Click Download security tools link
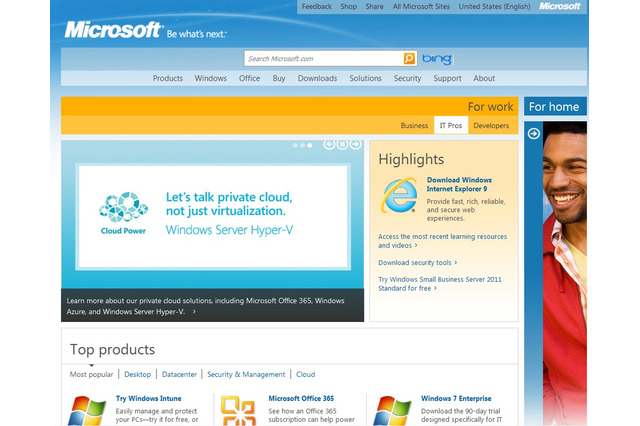640x426 pixels. coord(413,263)
